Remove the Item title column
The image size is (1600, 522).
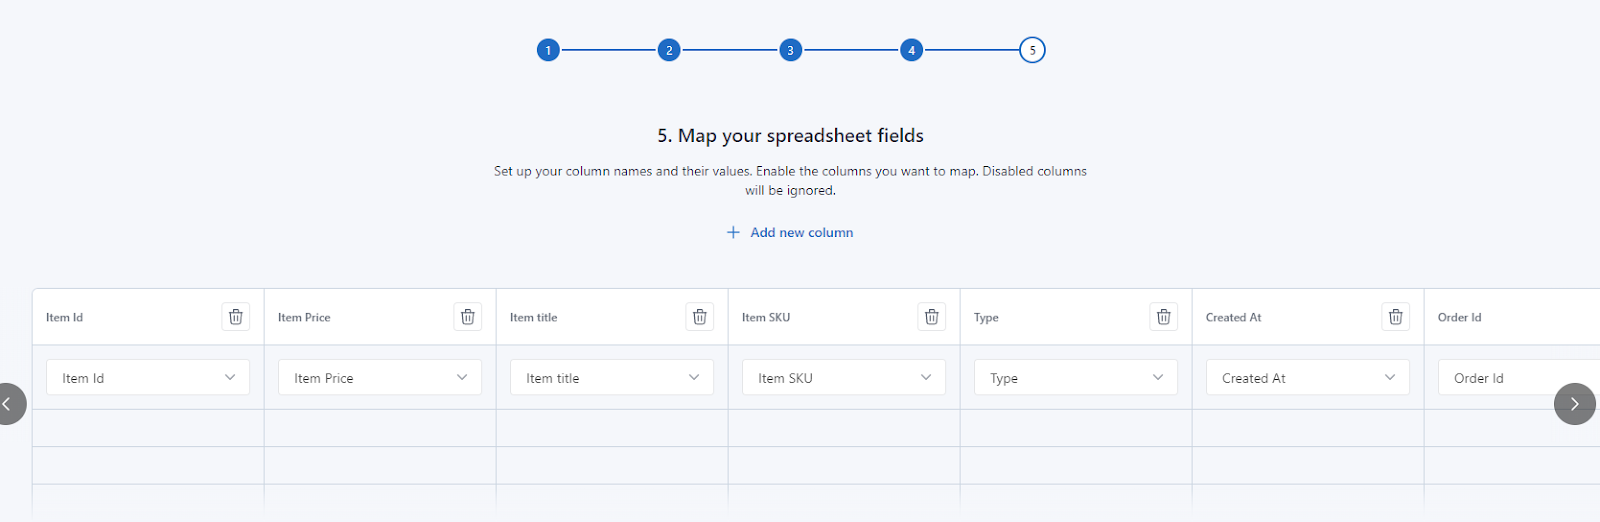[700, 317]
